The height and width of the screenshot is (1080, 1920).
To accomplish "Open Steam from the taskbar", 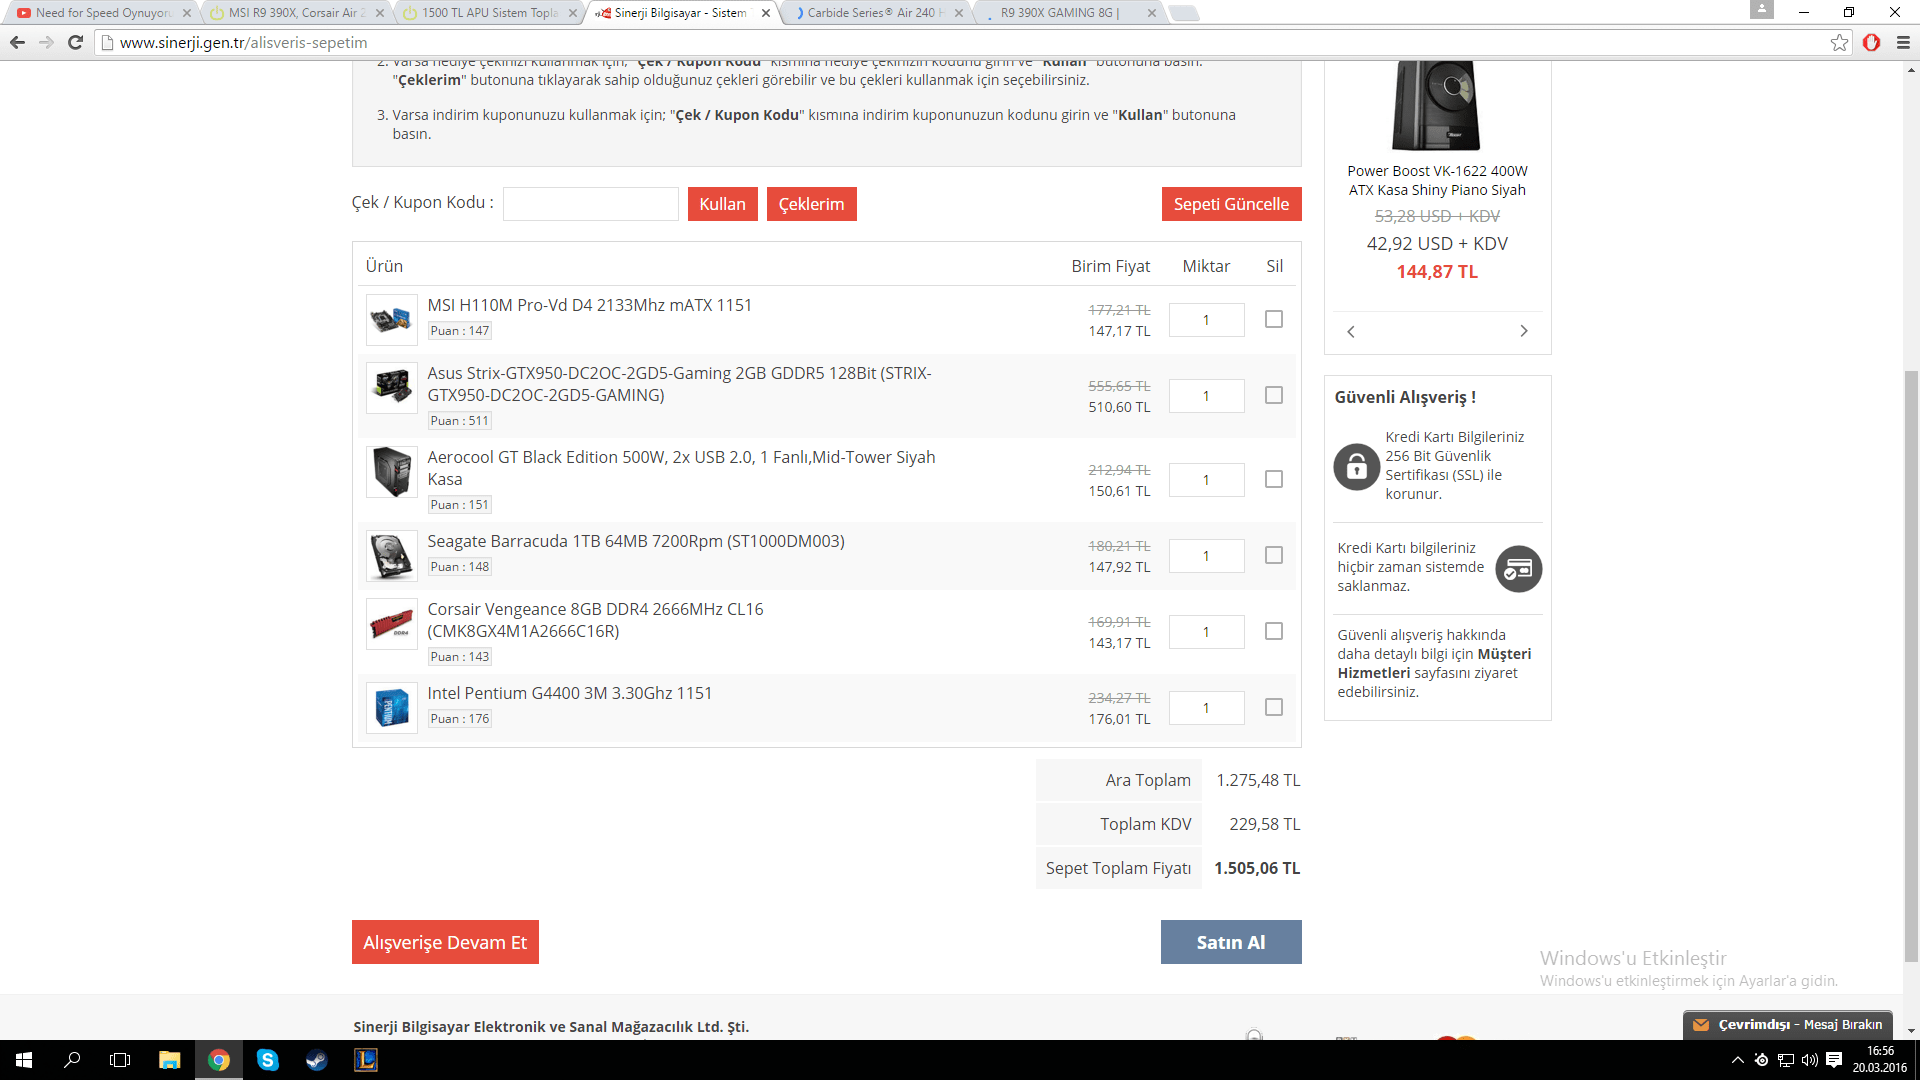I will pos(316,1060).
